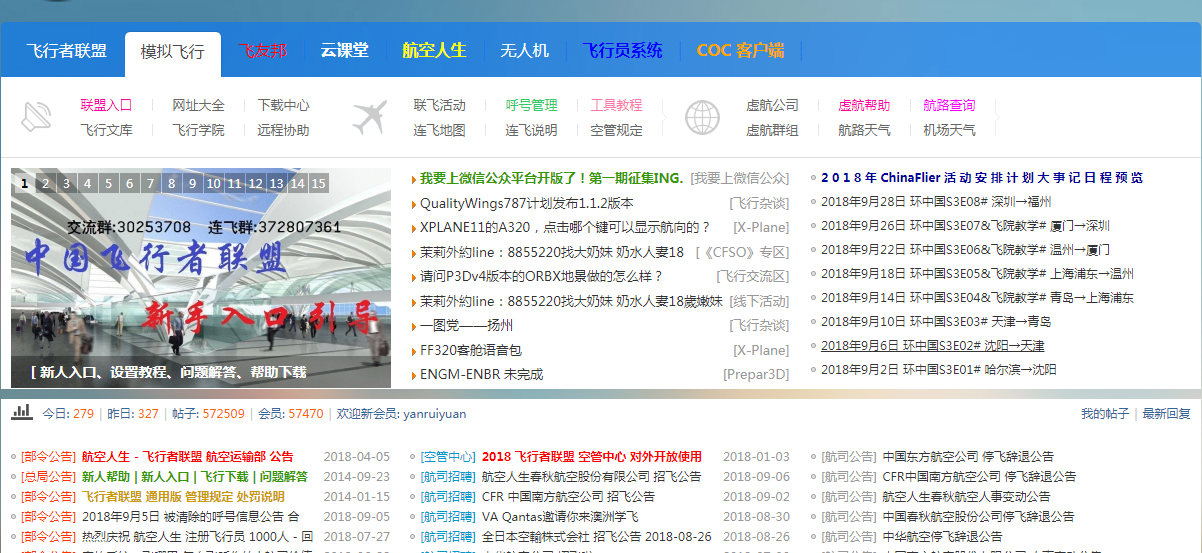Open the 飞友邦 tab

262,50
